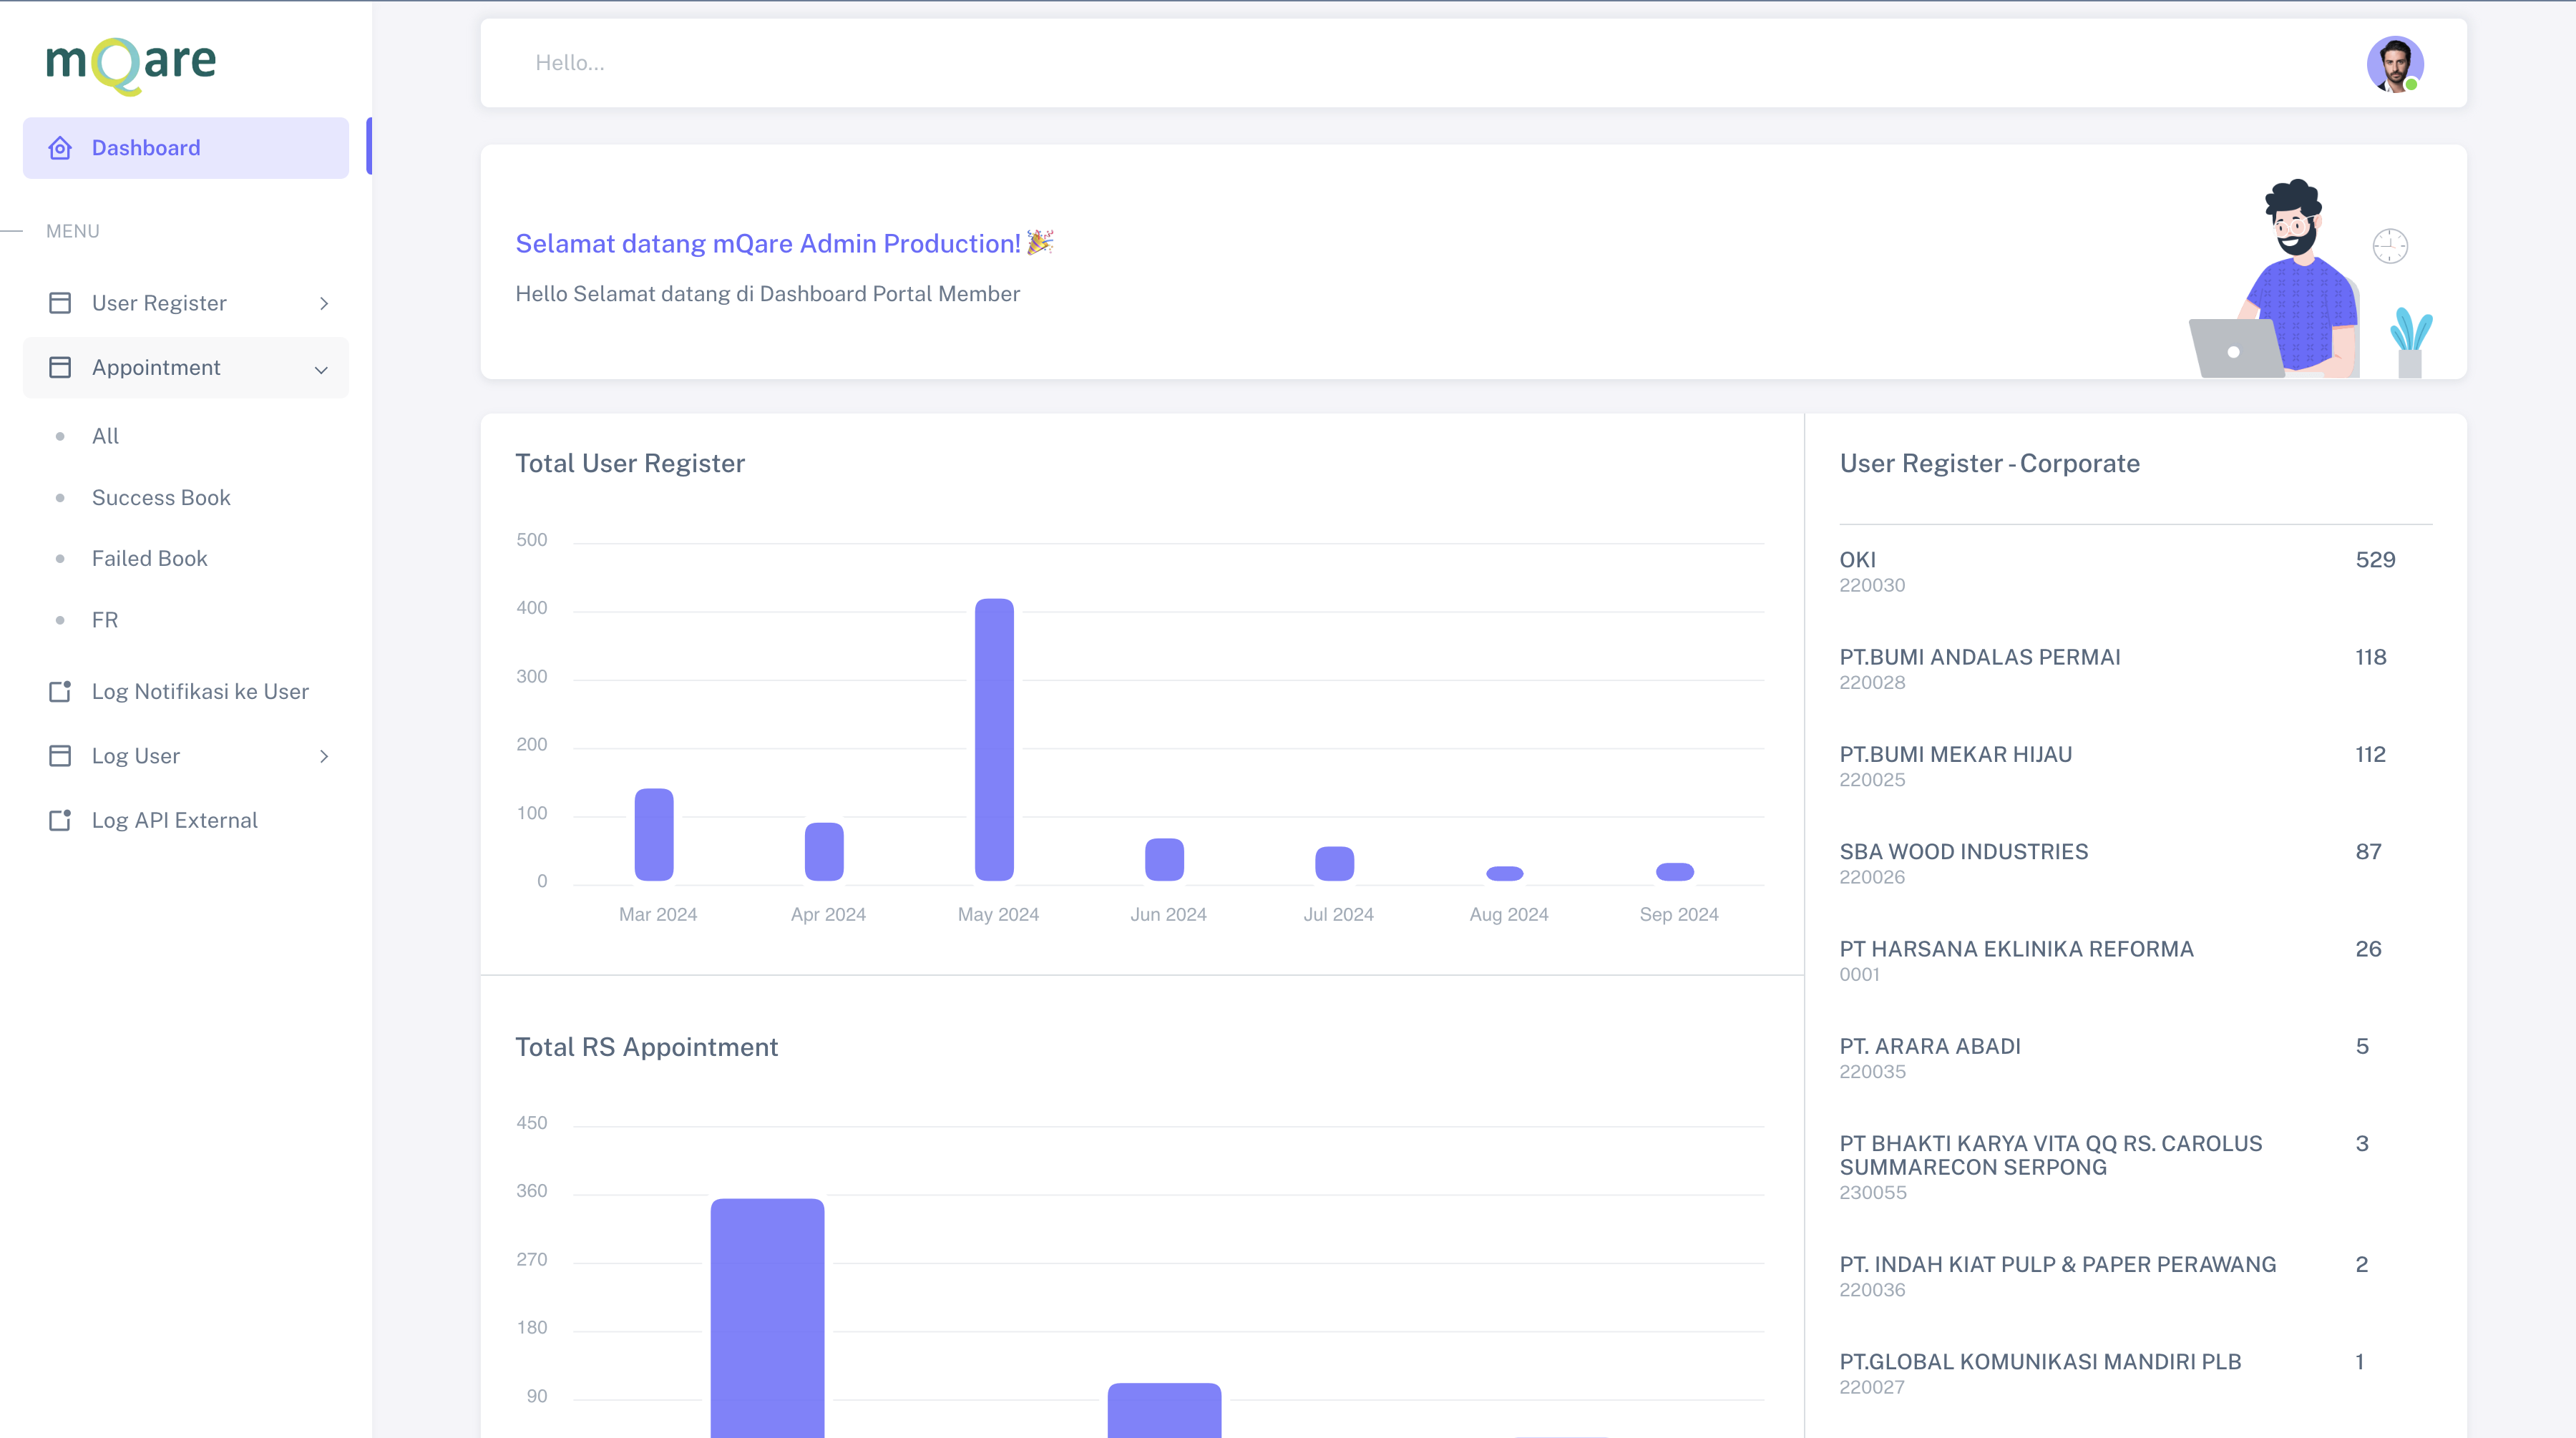Select the Success Book submenu item
2576x1438 pixels.
coord(161,497)
